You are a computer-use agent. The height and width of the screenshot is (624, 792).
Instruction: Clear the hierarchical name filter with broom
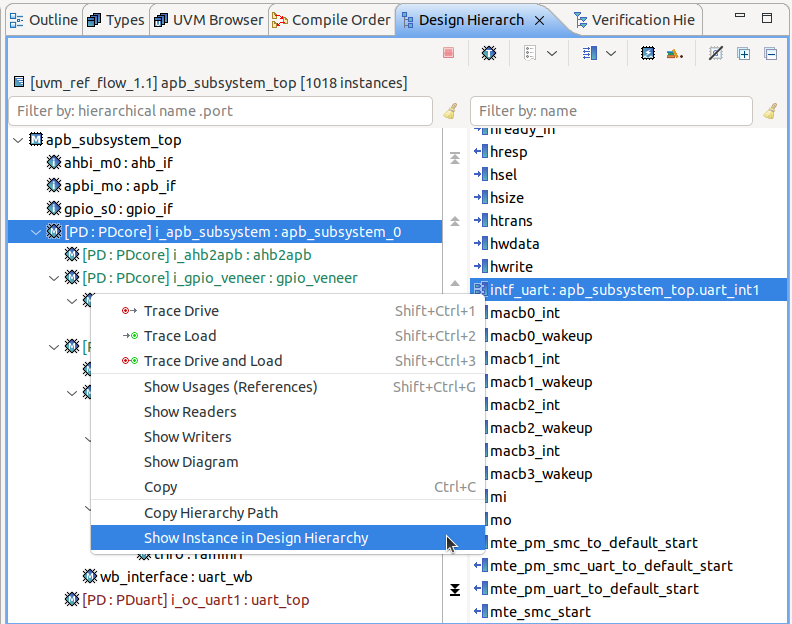pyautogui.click(x=450, y=111)
